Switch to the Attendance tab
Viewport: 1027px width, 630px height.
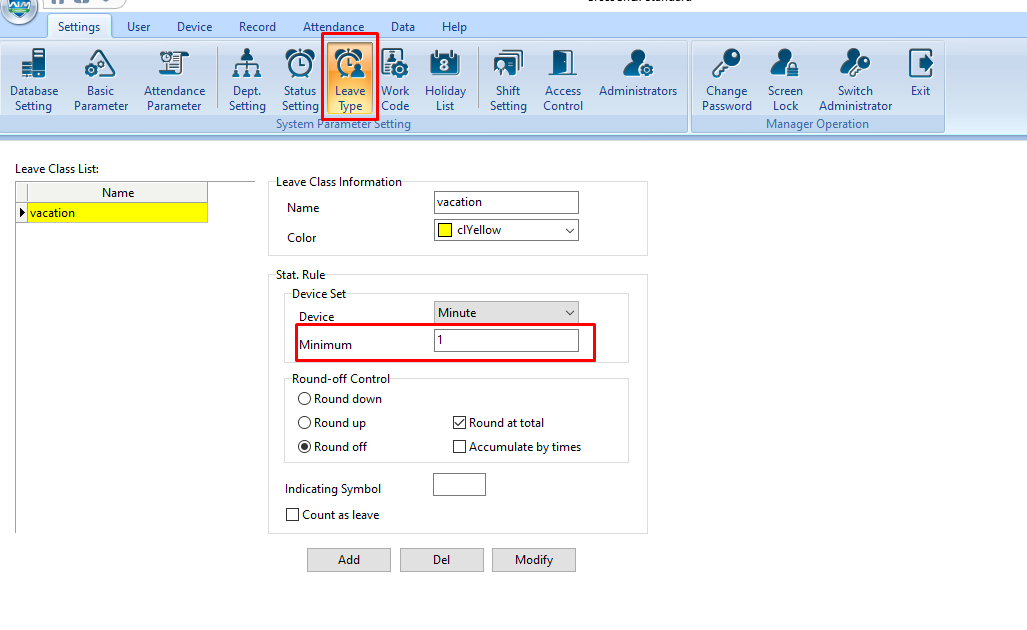pyautogui.click(x=333, y=27)
